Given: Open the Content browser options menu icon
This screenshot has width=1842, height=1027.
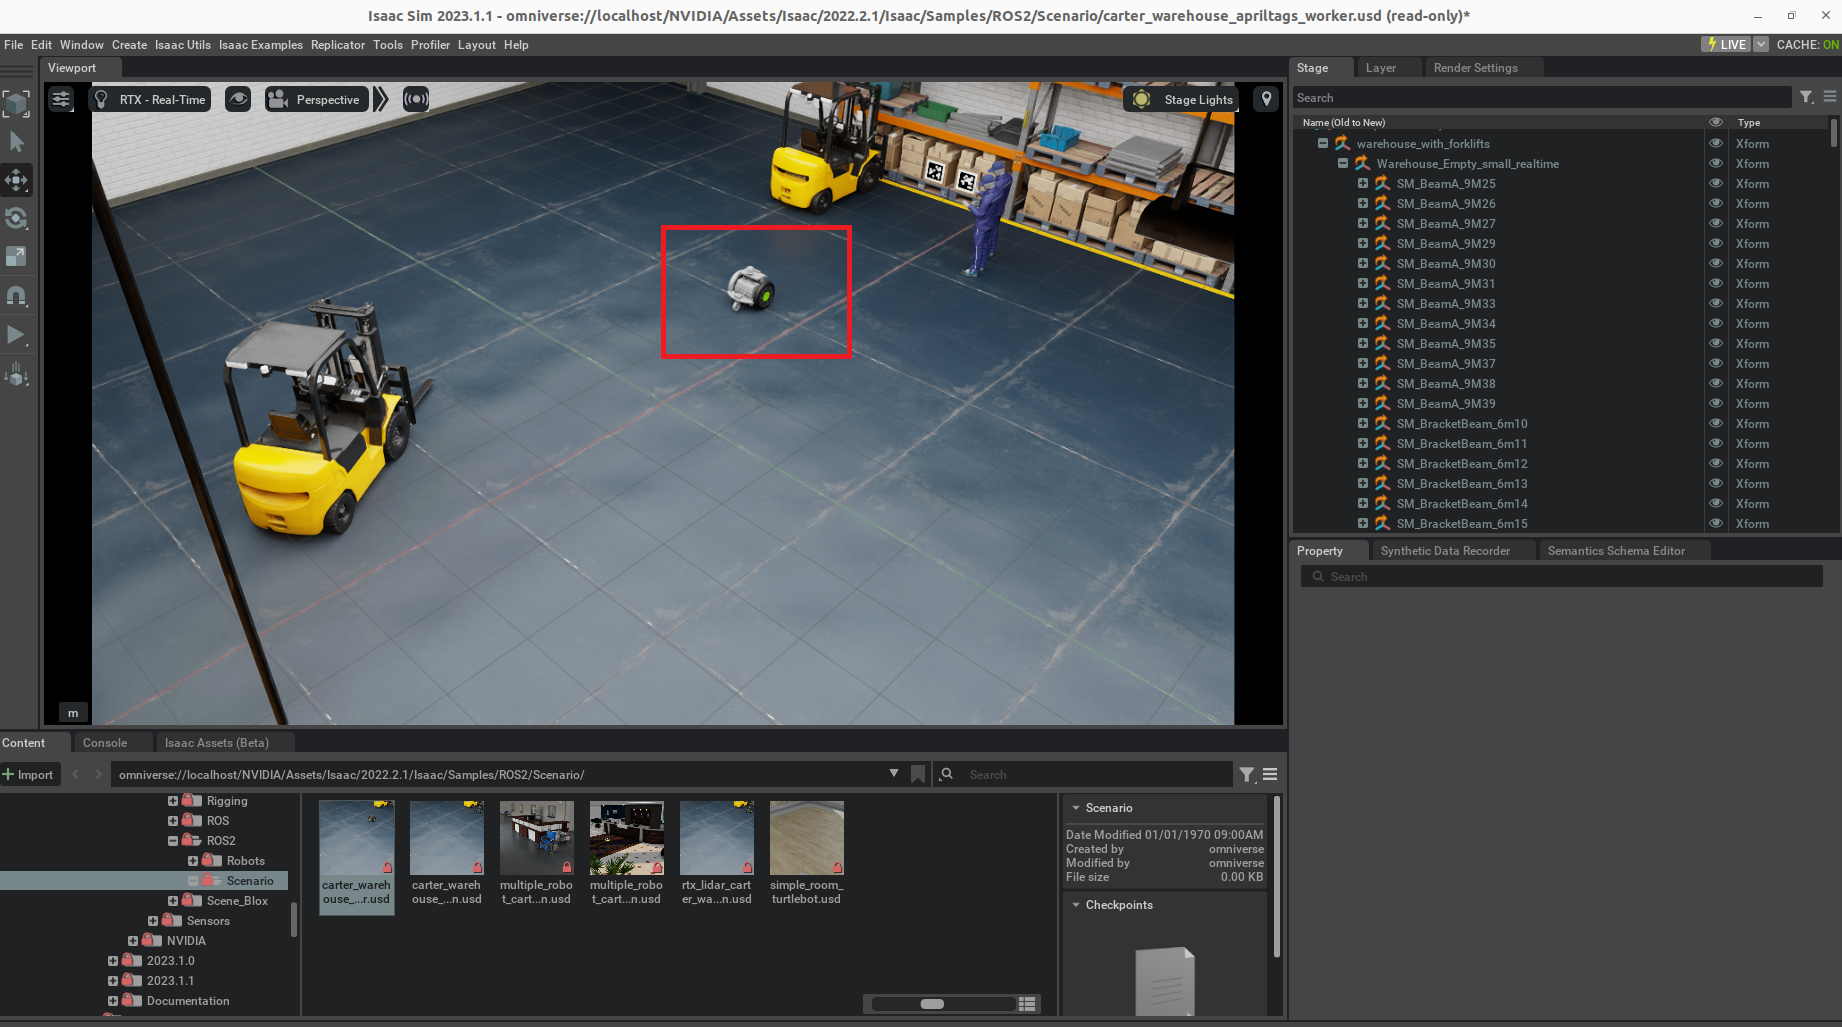Looking at the screenshot, I should click(1270, 775).
